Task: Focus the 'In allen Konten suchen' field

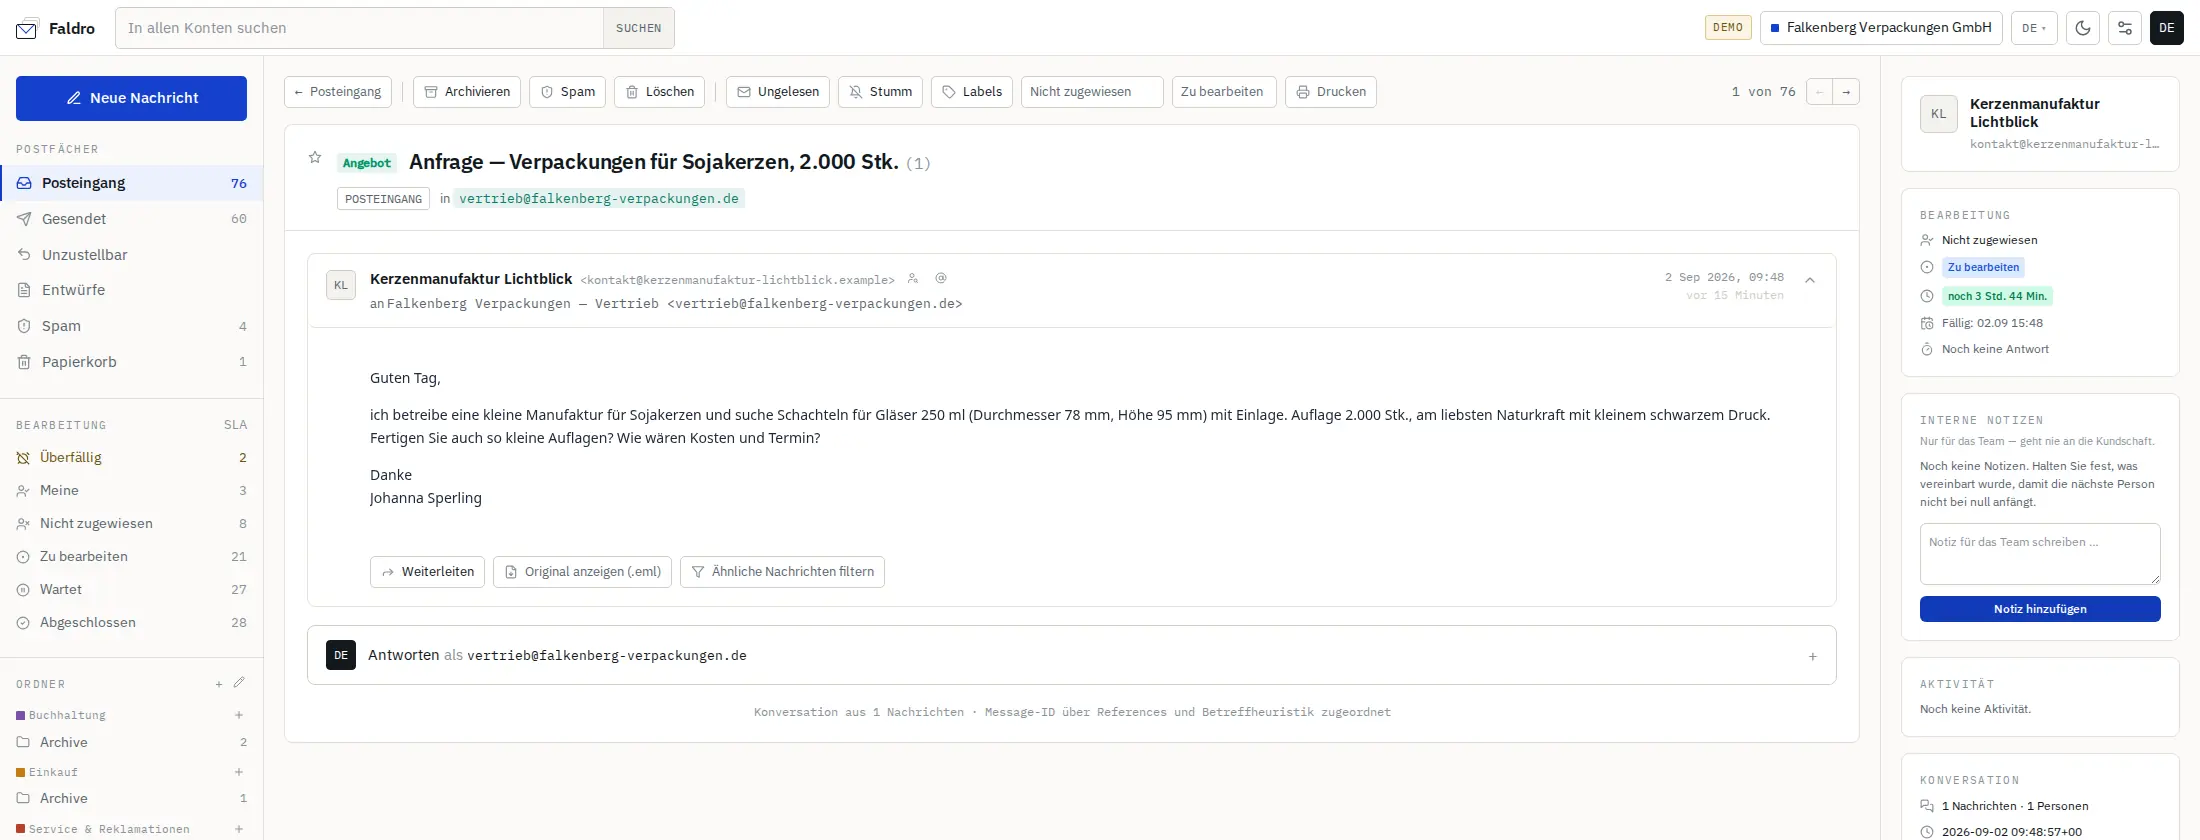Action: (x=360, y=28)
